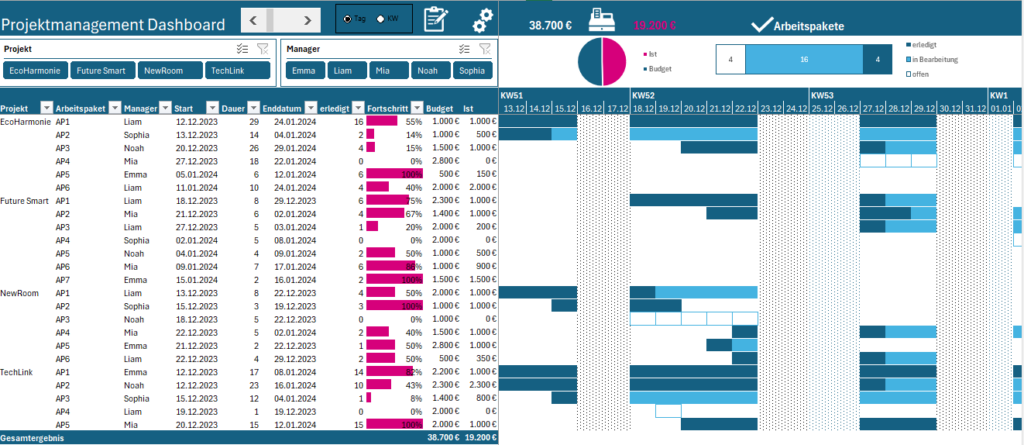Open the Projekt column filter dropdown
Image resolution: width=1024 pixels, height=445 pixels.
point(46,108)
